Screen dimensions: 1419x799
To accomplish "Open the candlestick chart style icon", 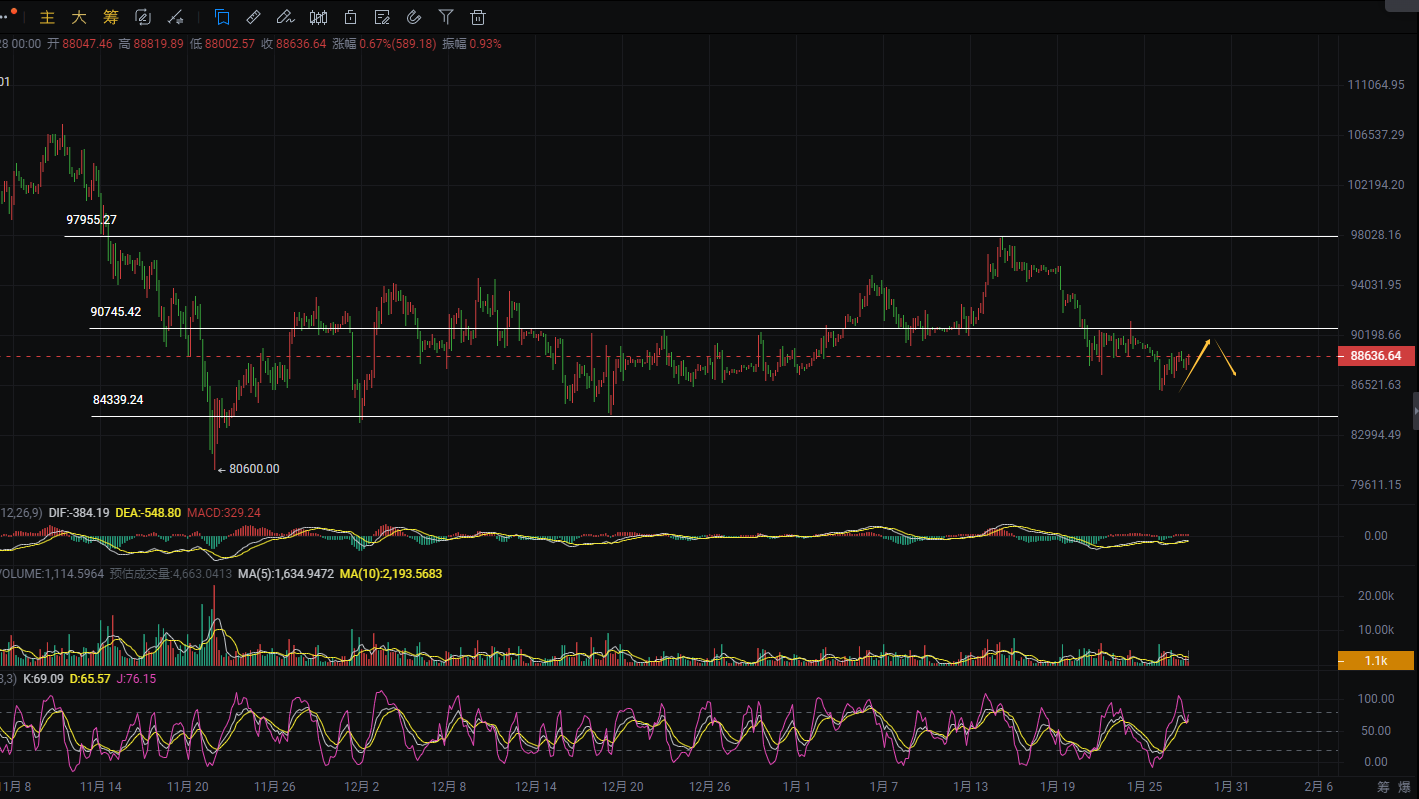I will [x=318, y=17].
